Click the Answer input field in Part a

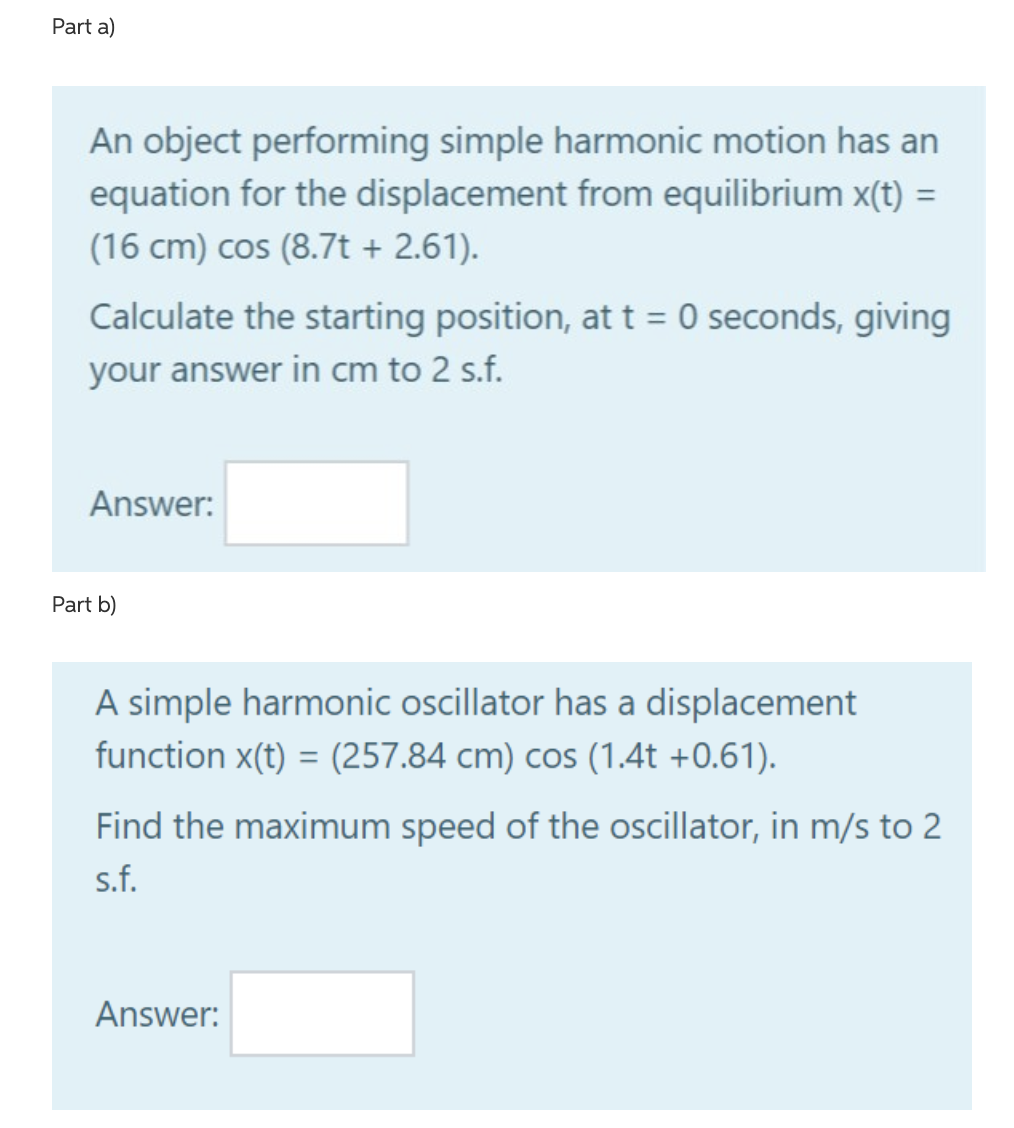tap(316, 503)
